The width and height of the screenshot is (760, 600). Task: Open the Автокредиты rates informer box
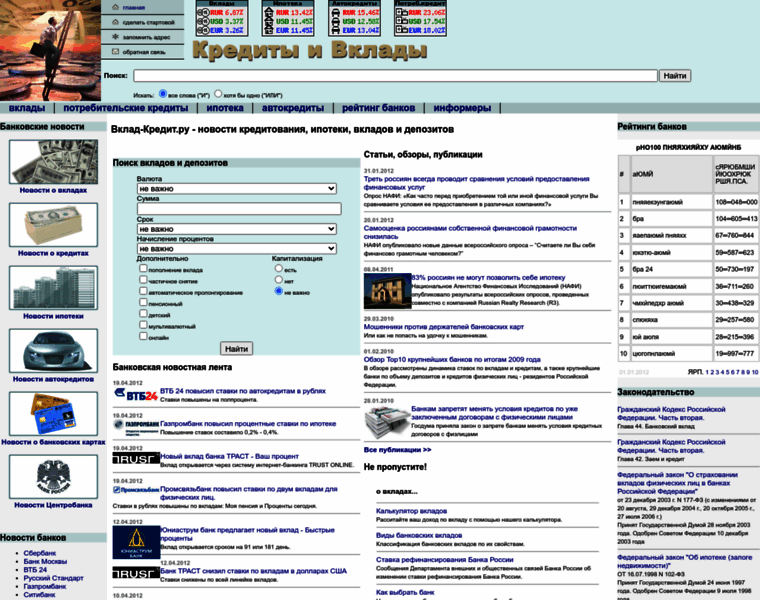[x=354, y=18]
